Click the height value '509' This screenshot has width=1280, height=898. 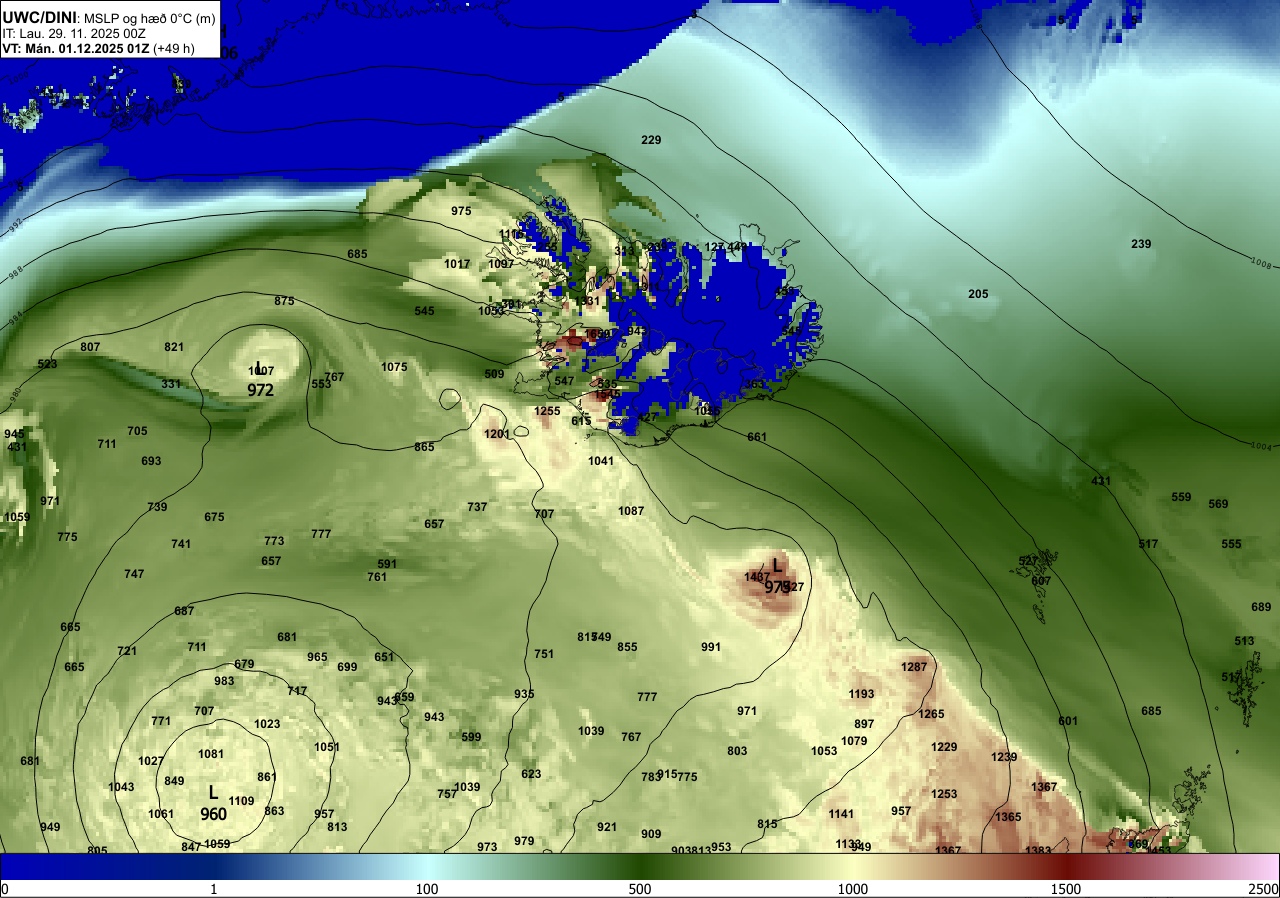click(494, 374)
